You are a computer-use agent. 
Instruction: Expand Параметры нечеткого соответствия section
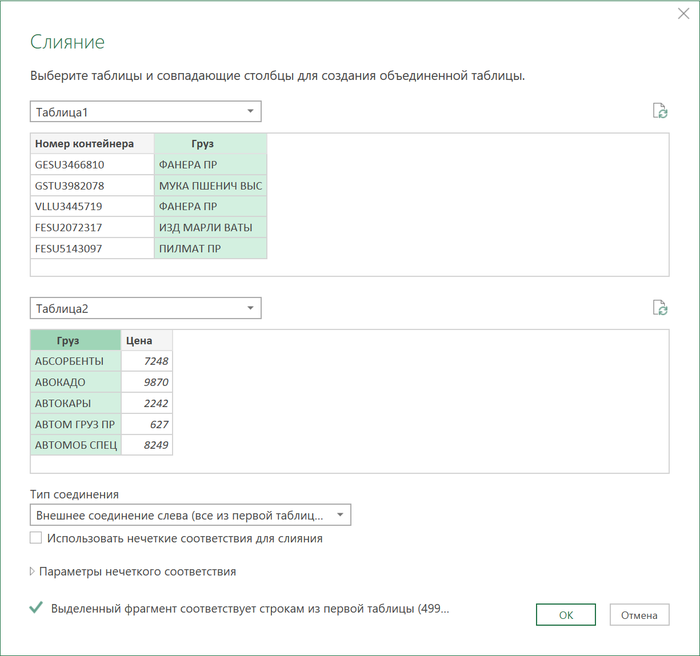(133, 572)
